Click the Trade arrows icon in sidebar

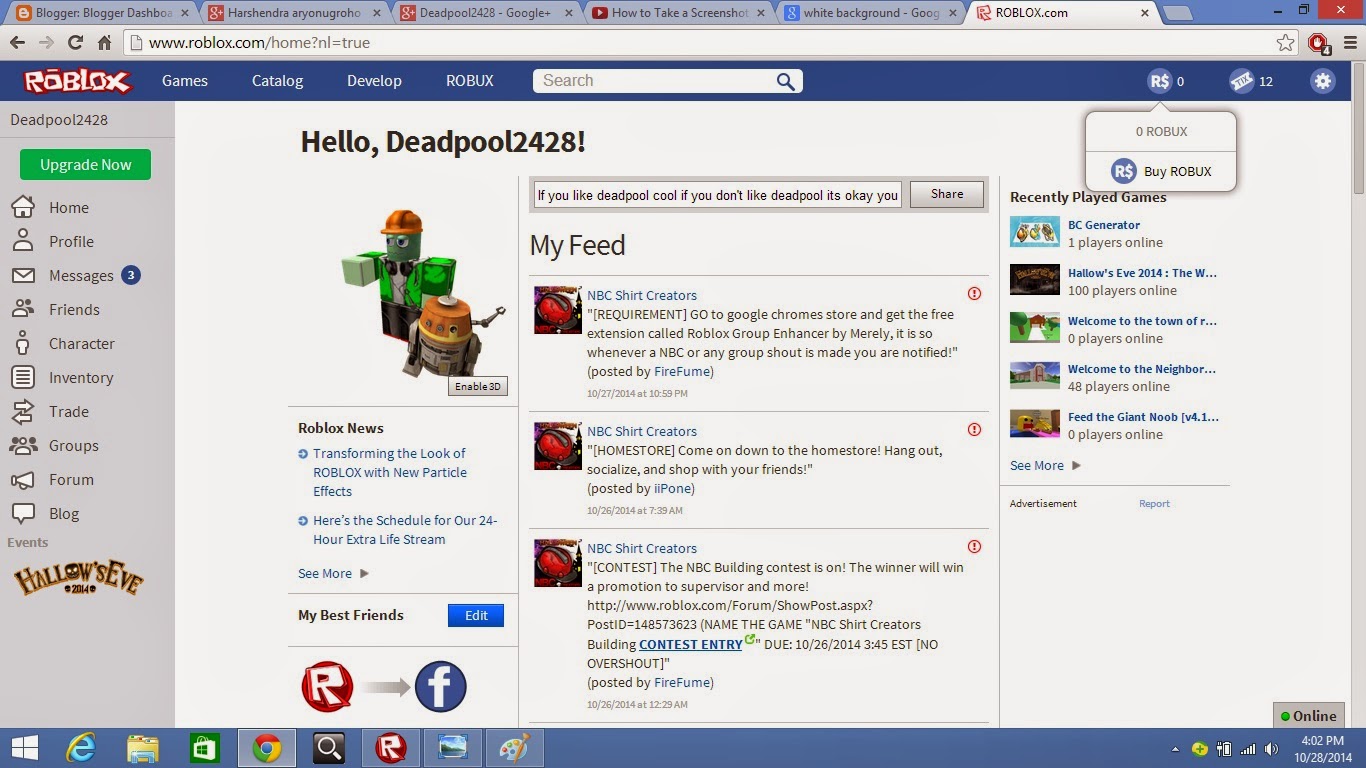[23, 411]
